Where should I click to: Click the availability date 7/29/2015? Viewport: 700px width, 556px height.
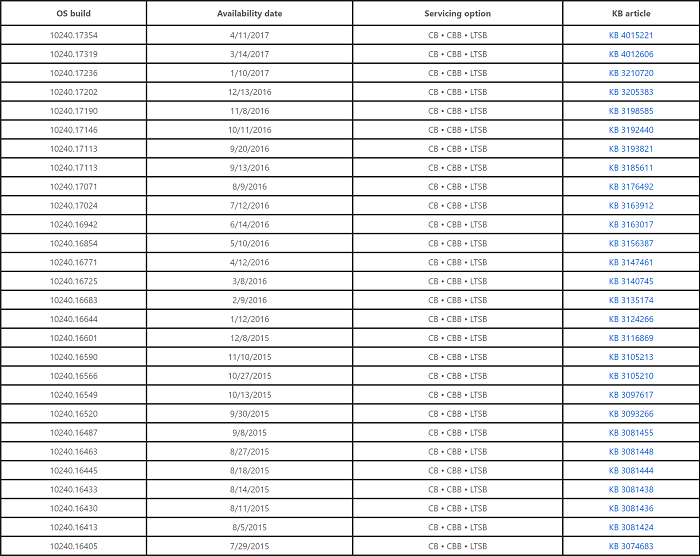(x=250, y=546)
